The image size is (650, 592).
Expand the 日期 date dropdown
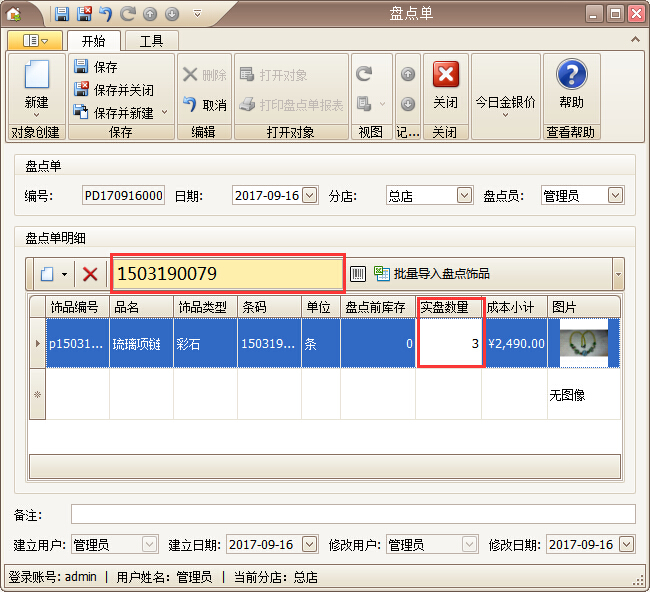tap(309, 196)
